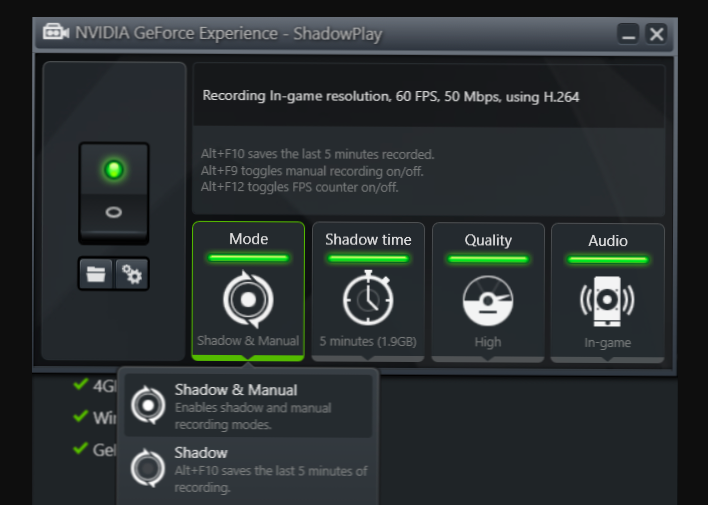Click the Quality green indicator bar
Screen dimensions: 708x505
tap(488, 259)
